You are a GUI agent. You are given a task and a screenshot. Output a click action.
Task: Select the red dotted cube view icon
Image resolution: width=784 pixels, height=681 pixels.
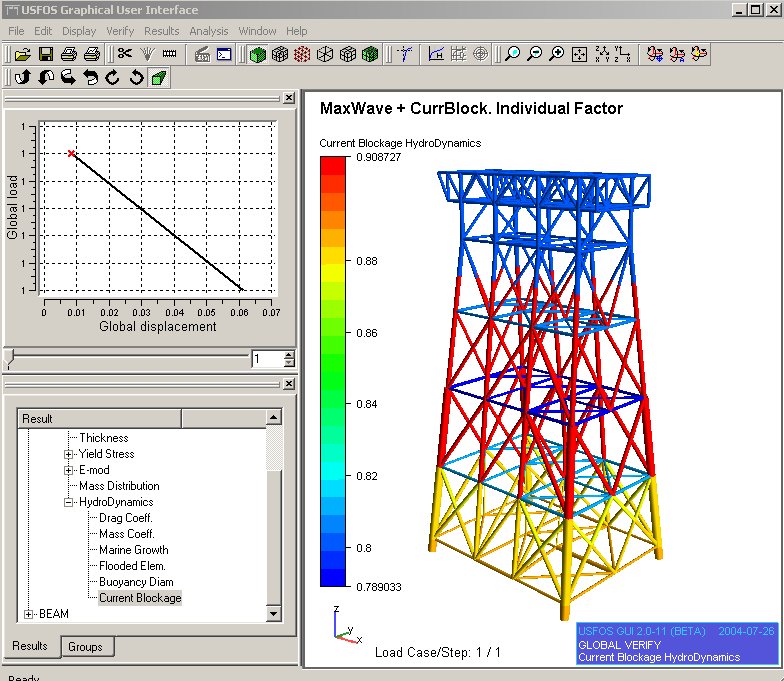pyautogui.click(x=302, y=54)
